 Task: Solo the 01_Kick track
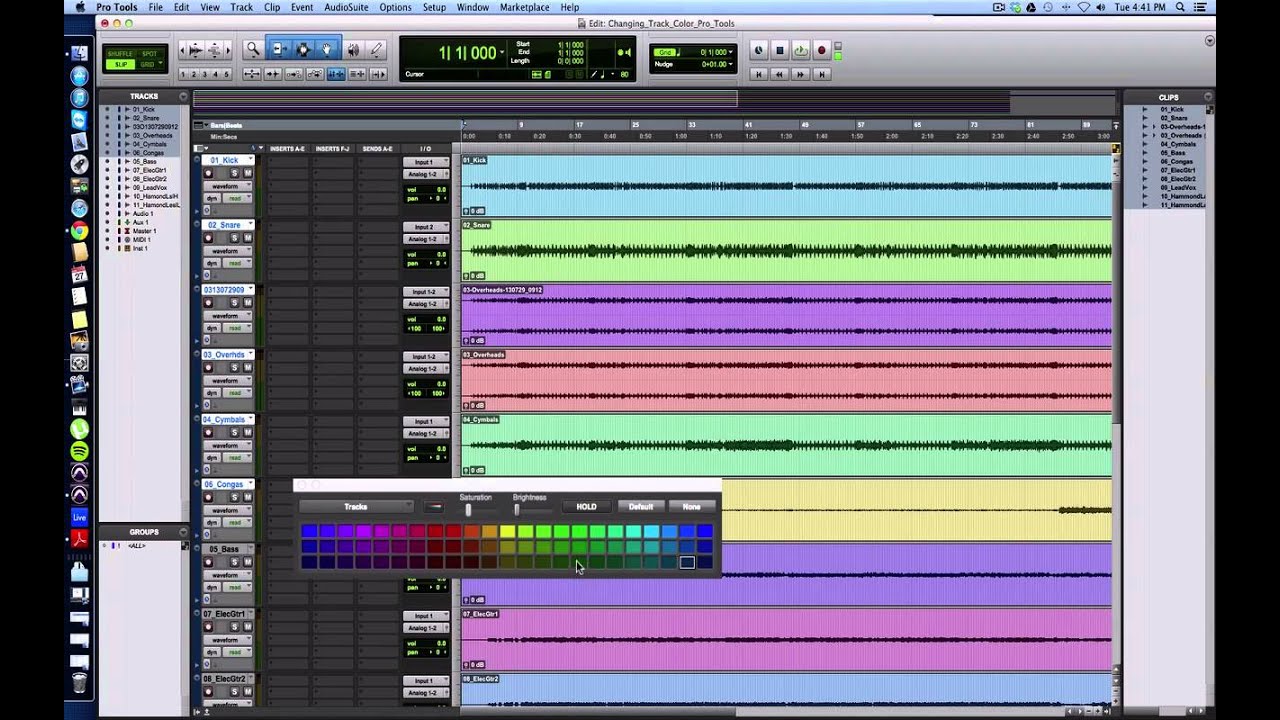point(235,174)
